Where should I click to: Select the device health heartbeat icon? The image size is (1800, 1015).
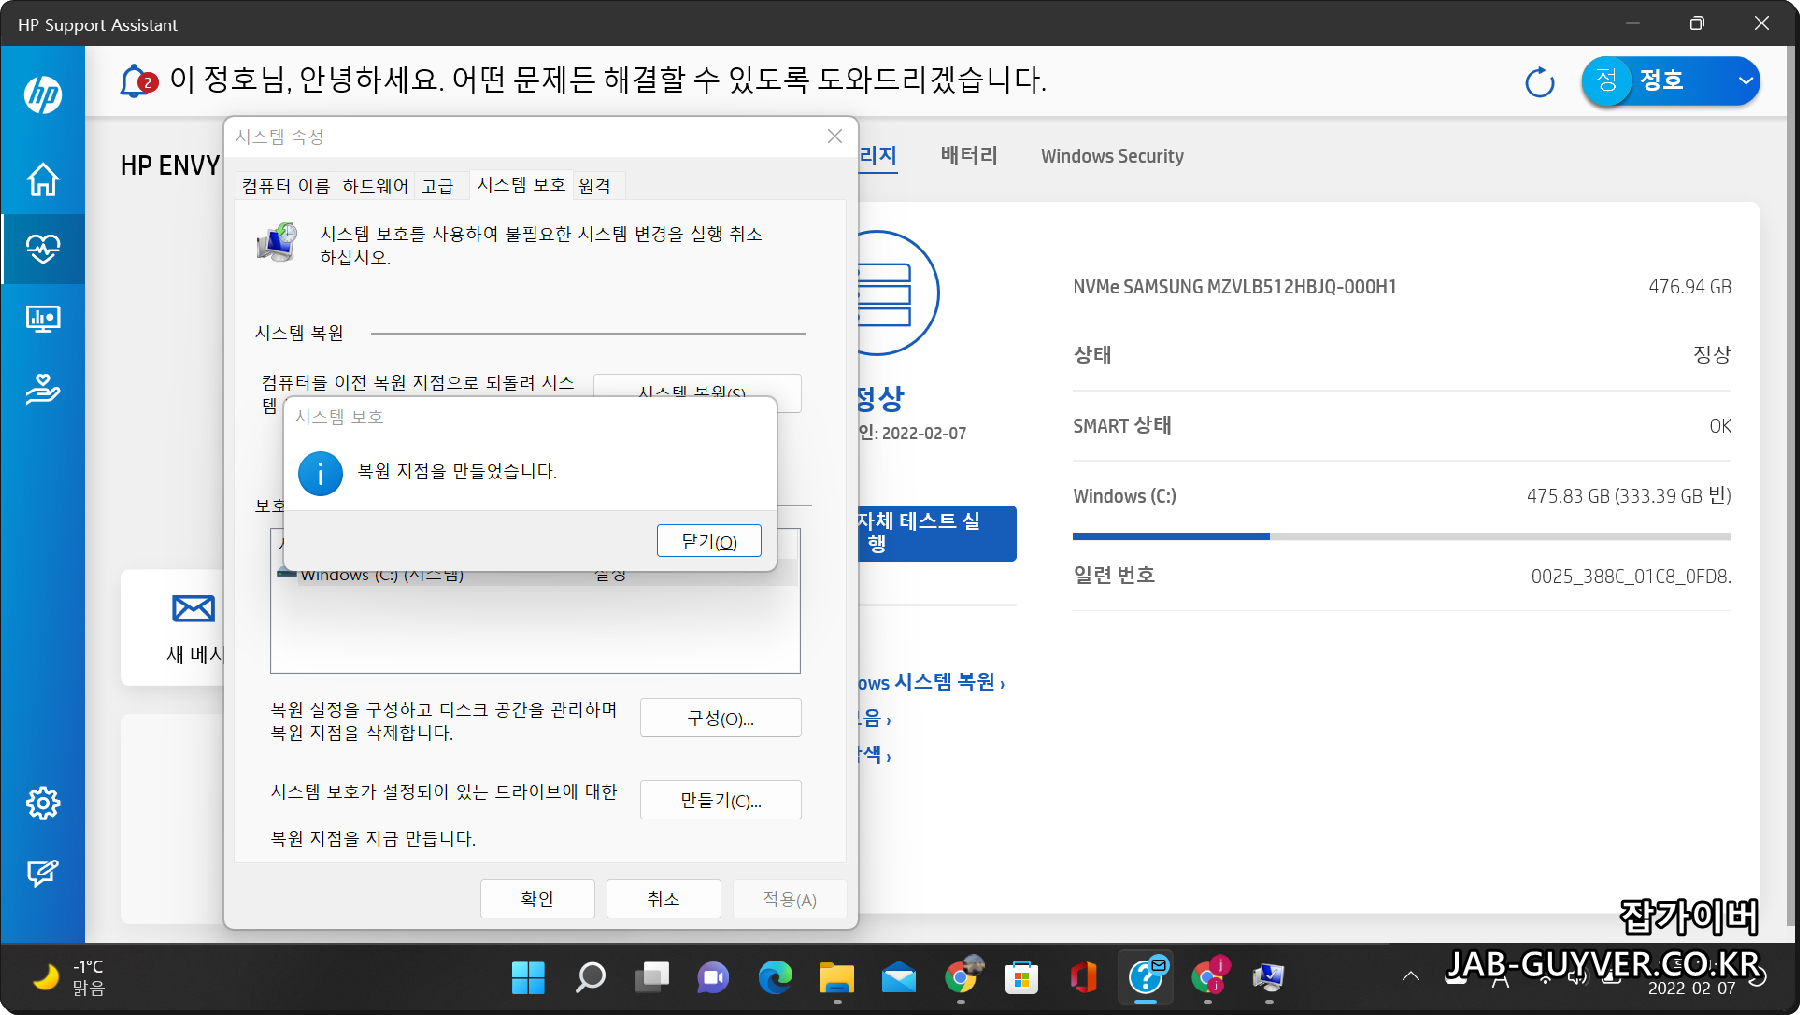pyautogui.click(x=42, y=249)
